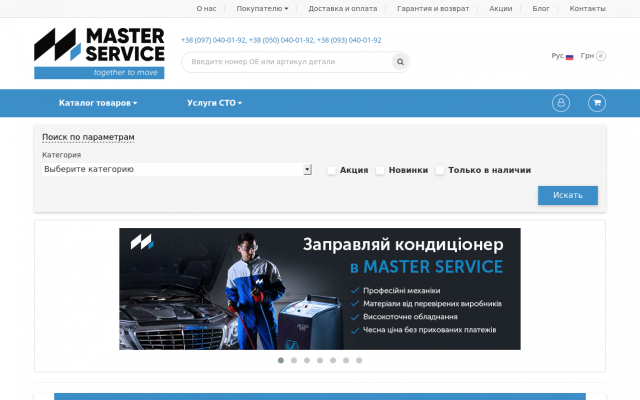Go to second carousel slide dot
The image size is (640, 400).
pos(294,360)
